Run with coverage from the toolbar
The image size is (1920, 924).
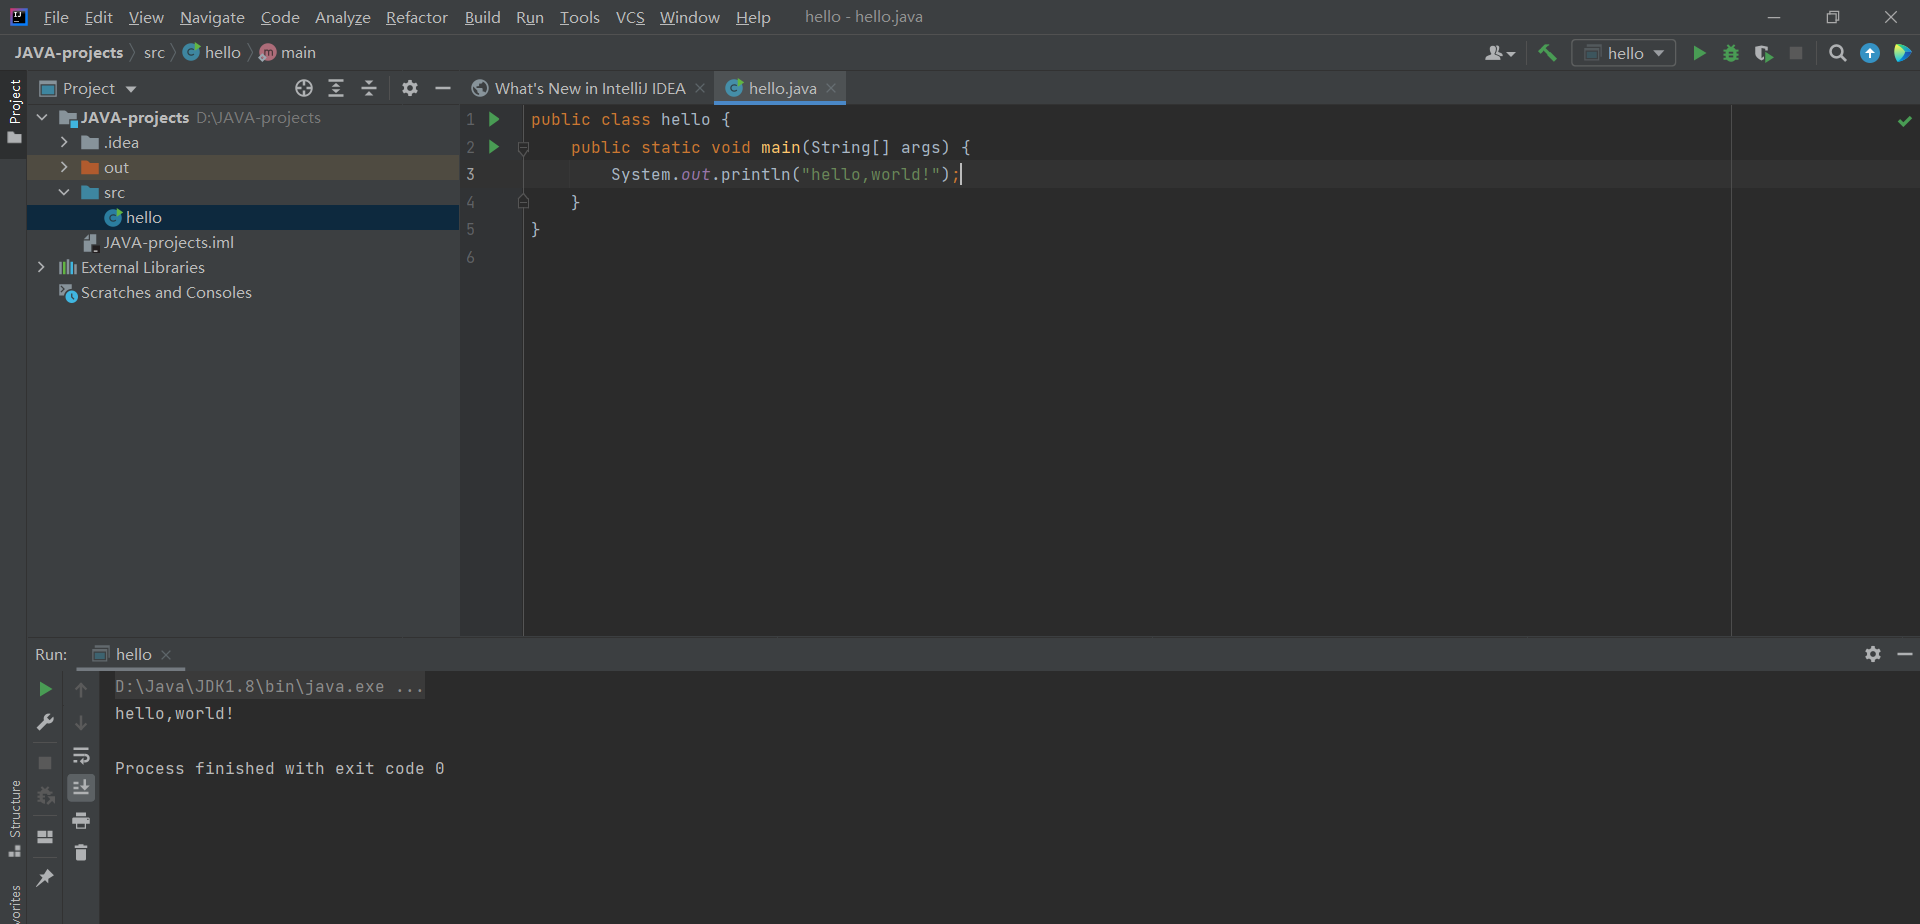tap(1764, 53)
